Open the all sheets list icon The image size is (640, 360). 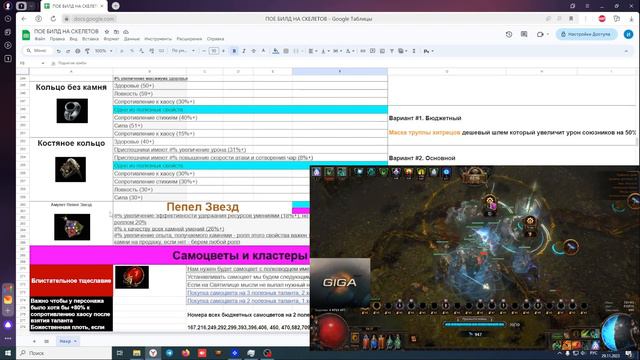(47, 341)
